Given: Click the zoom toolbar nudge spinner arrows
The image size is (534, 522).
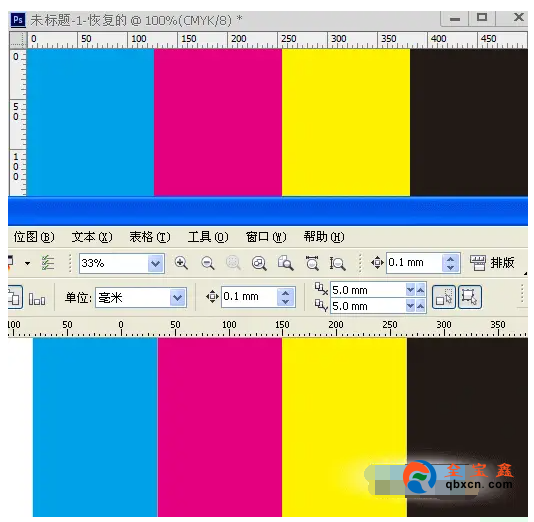Looking at the screenshot, I should coord(451,263).
